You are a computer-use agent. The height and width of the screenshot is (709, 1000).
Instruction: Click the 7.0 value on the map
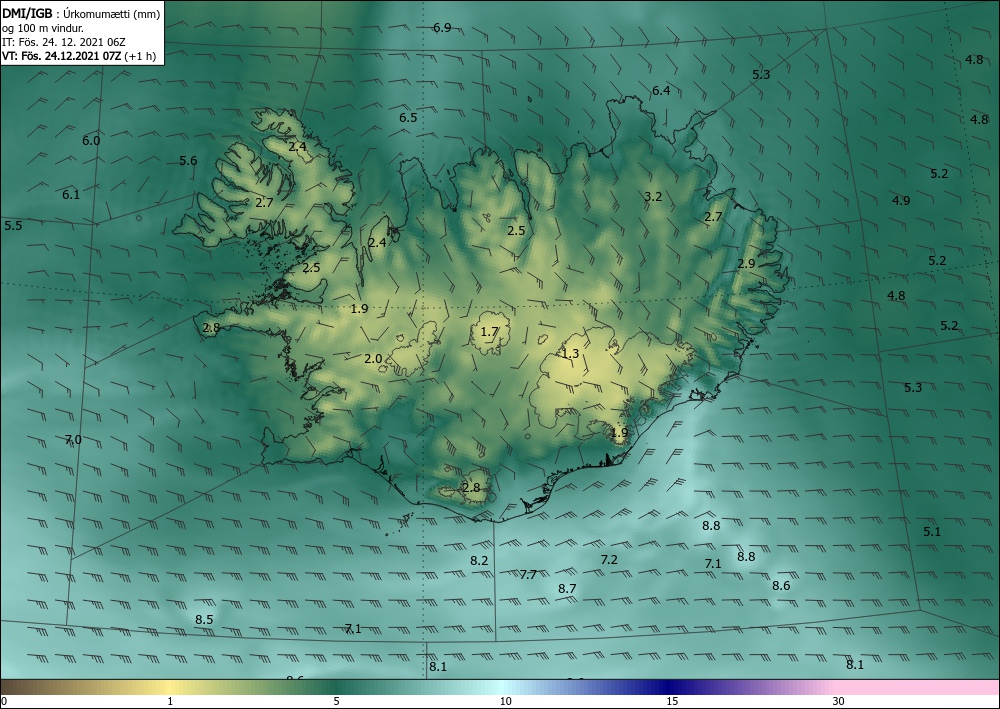click(73, 439)
